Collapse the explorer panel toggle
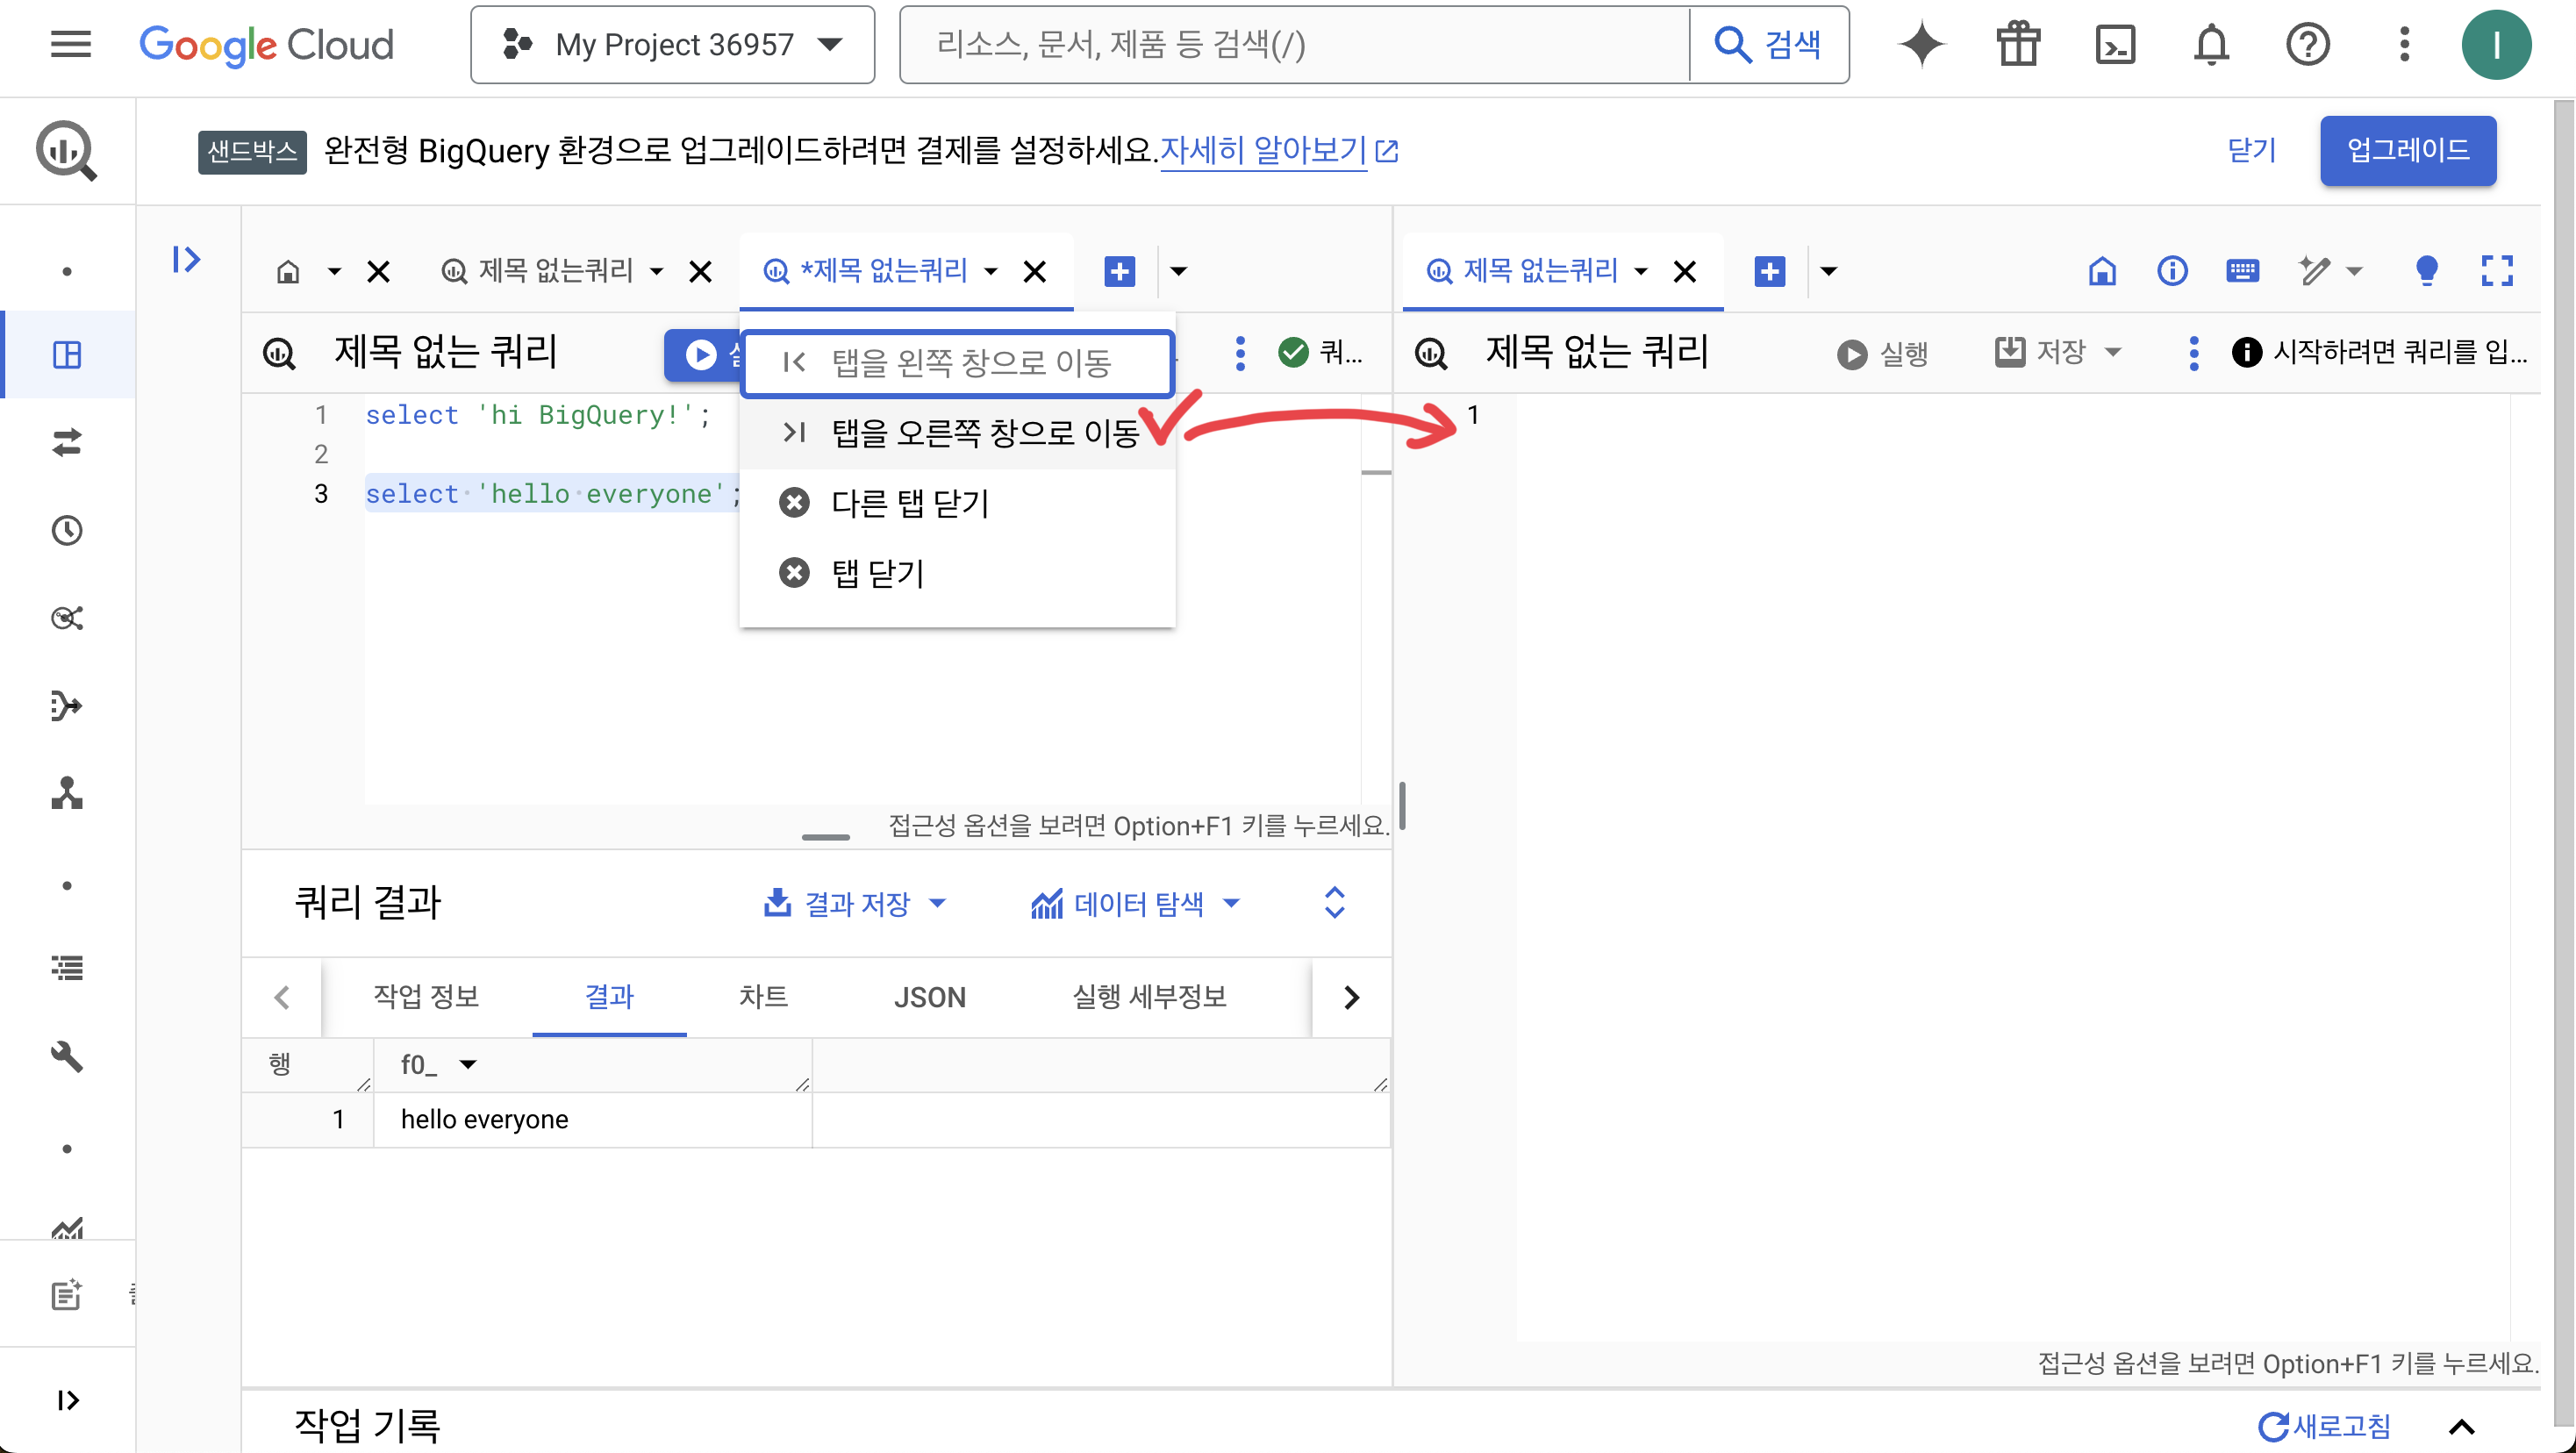 point(186,260)
